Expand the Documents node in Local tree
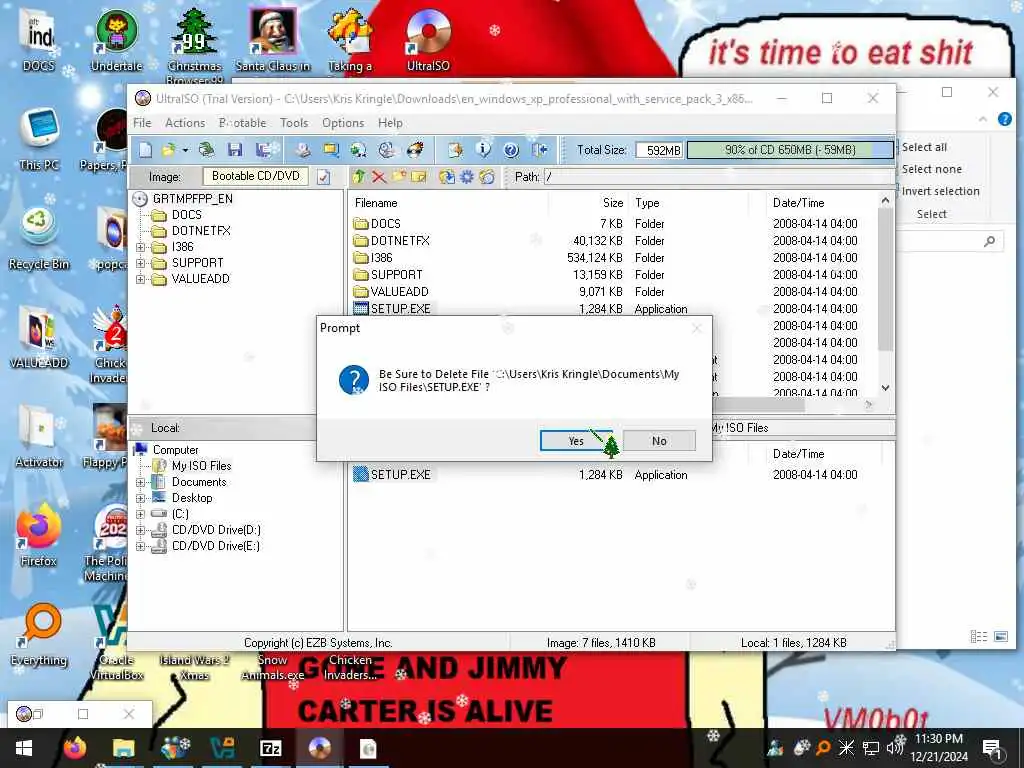This screenshot has height=768, width=1024. tap(140, 483)
